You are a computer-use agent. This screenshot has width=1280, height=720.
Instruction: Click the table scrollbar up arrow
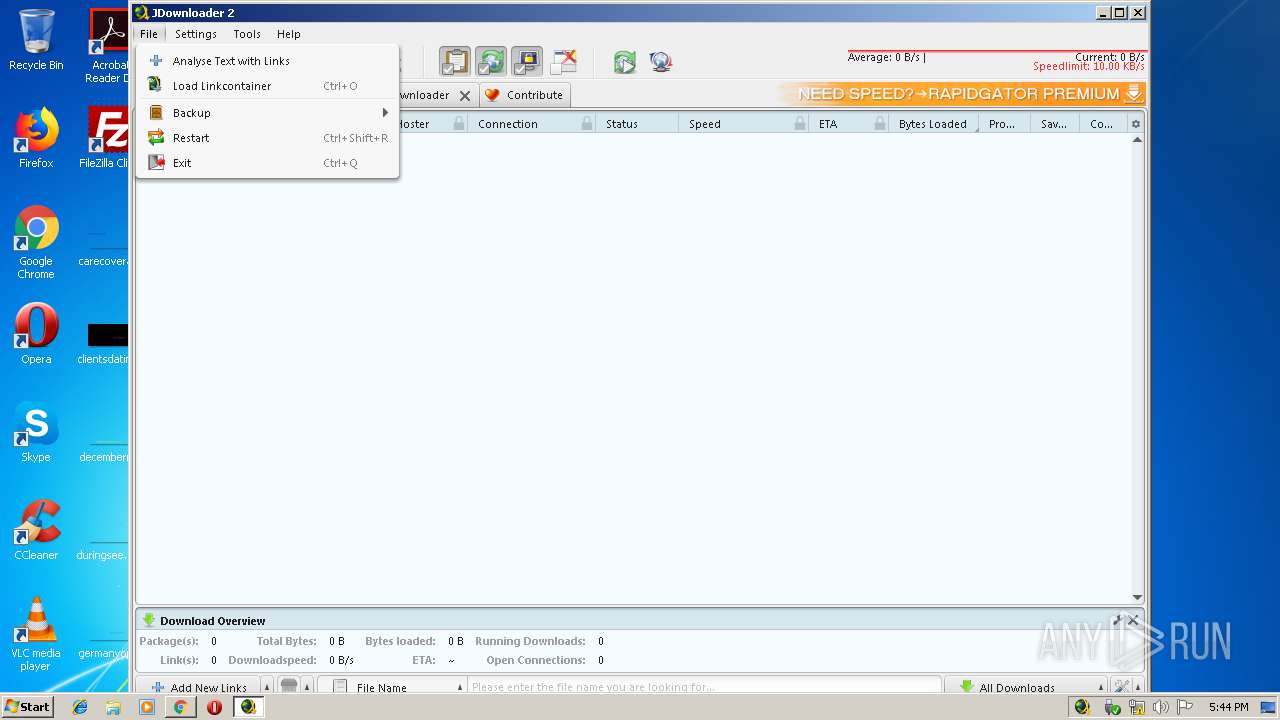coord(1137,140)
